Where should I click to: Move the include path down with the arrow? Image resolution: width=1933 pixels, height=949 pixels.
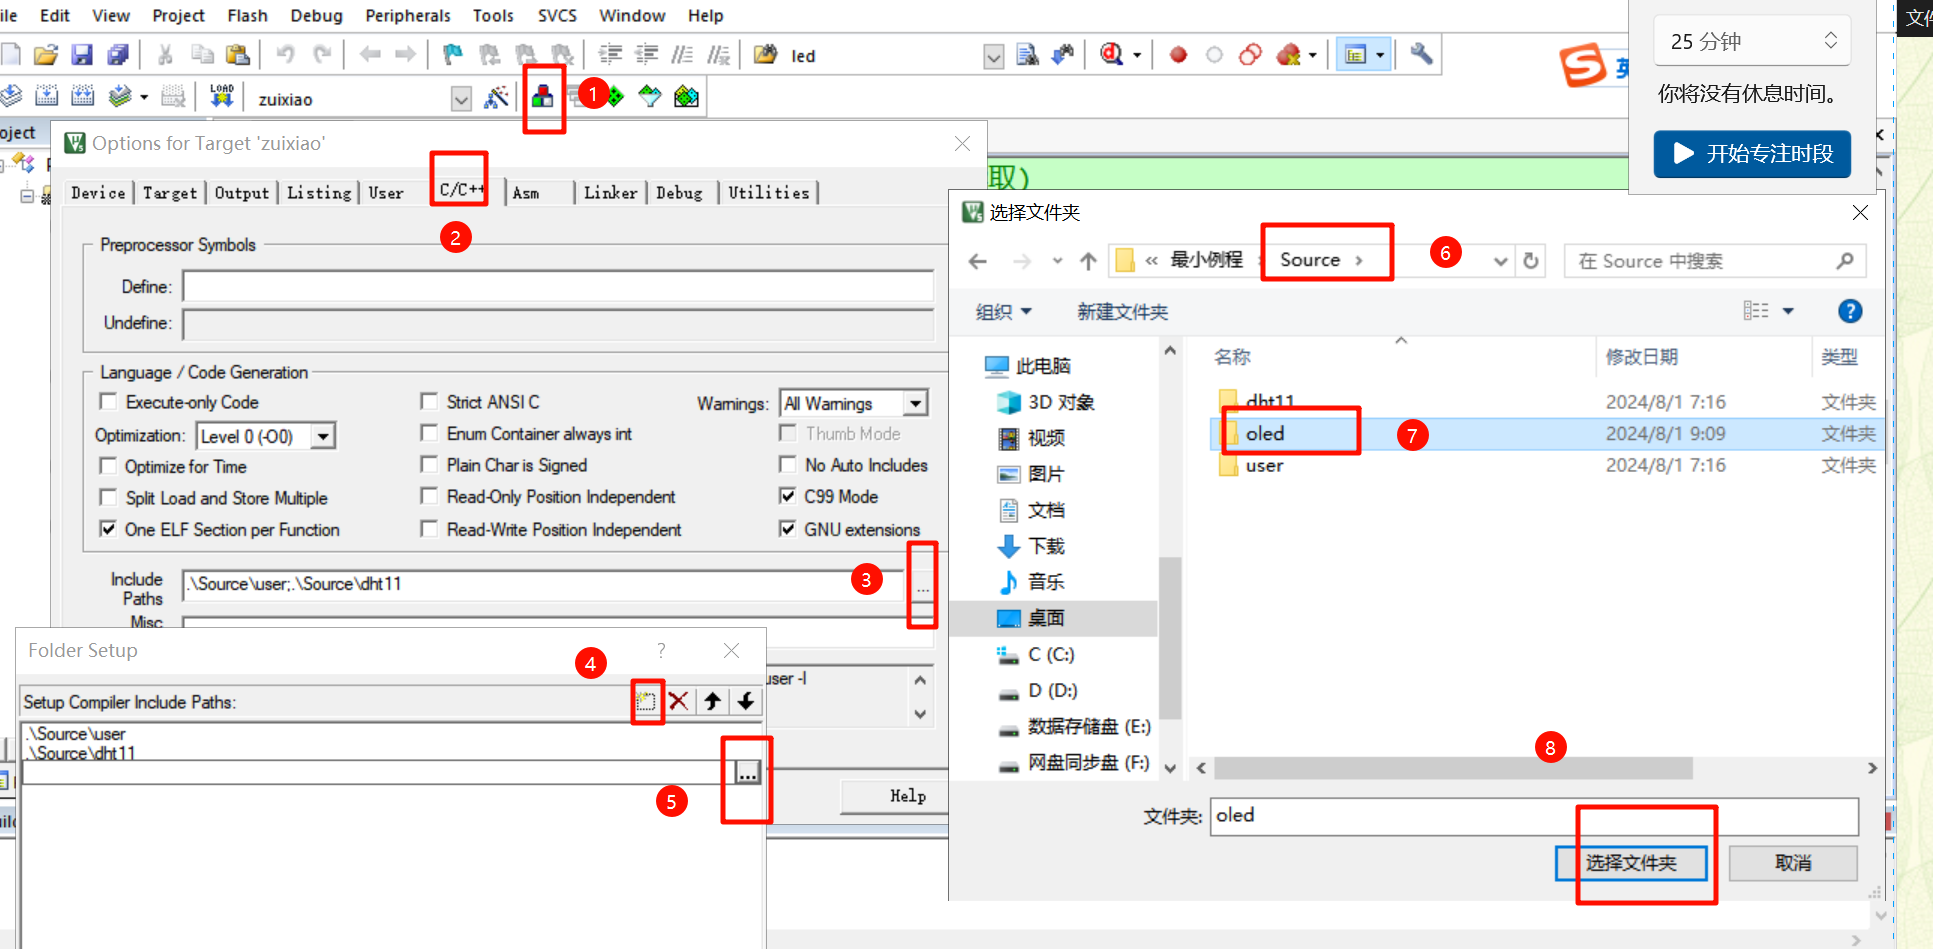point(746,701)
